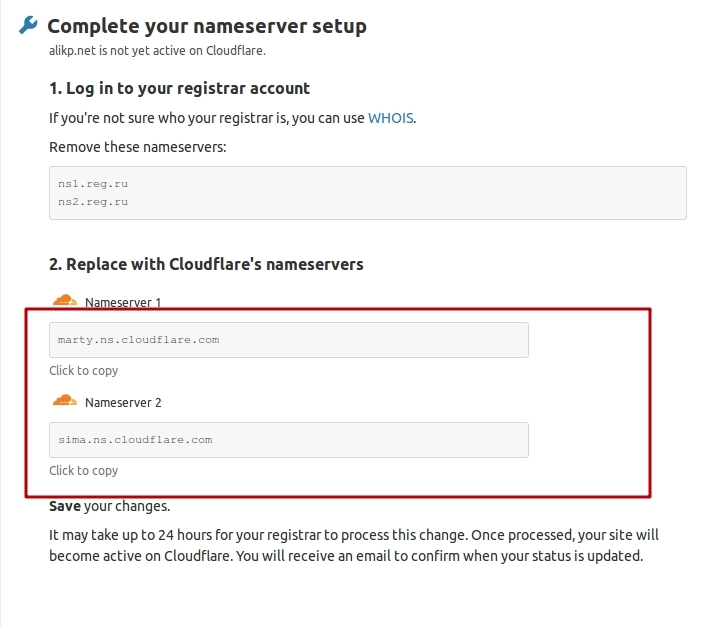Select the sima.ns.cloudflare.com nameserver field
This screenshot has height=627, width=726.
(x=288, y=440)
